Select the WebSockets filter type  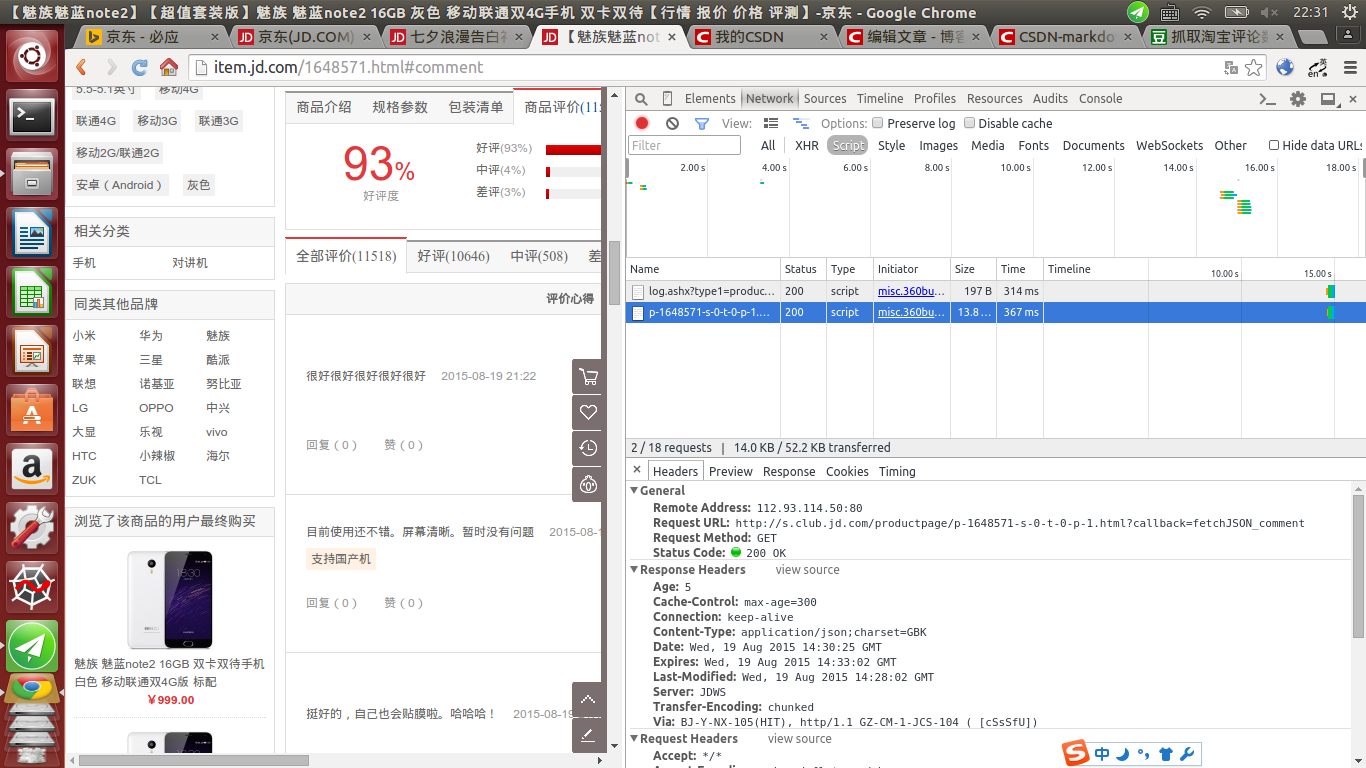click(1169, 146)
